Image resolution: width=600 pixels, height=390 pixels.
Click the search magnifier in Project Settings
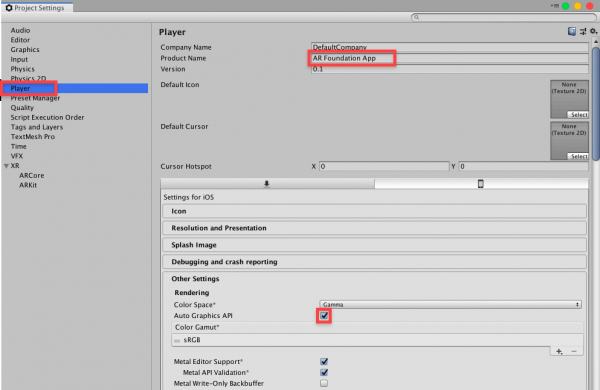pyautogui.click(x=417, y=17)
